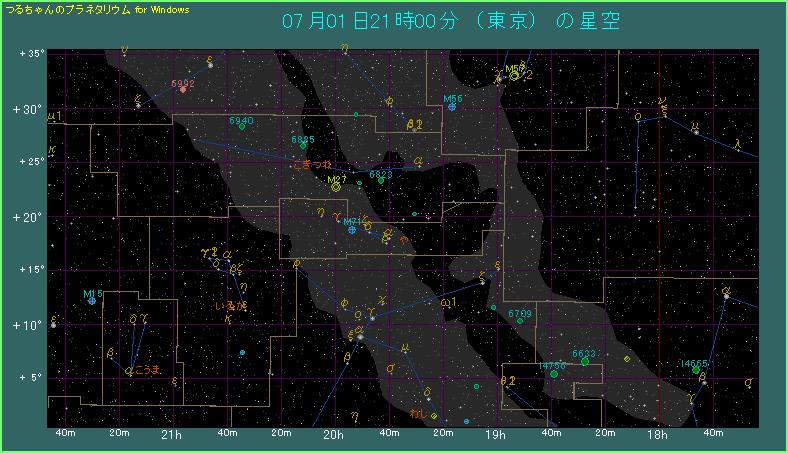788x453 pixels.
Task: Select the 6709 open cluster marker
Action: [520, 321]
